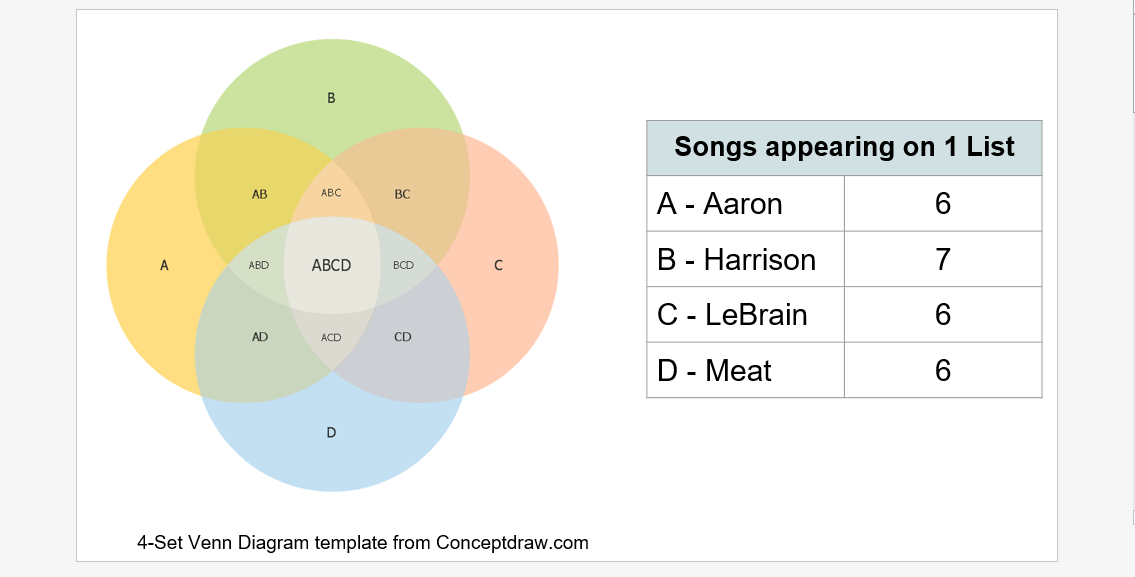
Task: Click the BCD intersection label
Action: [403, 266]
